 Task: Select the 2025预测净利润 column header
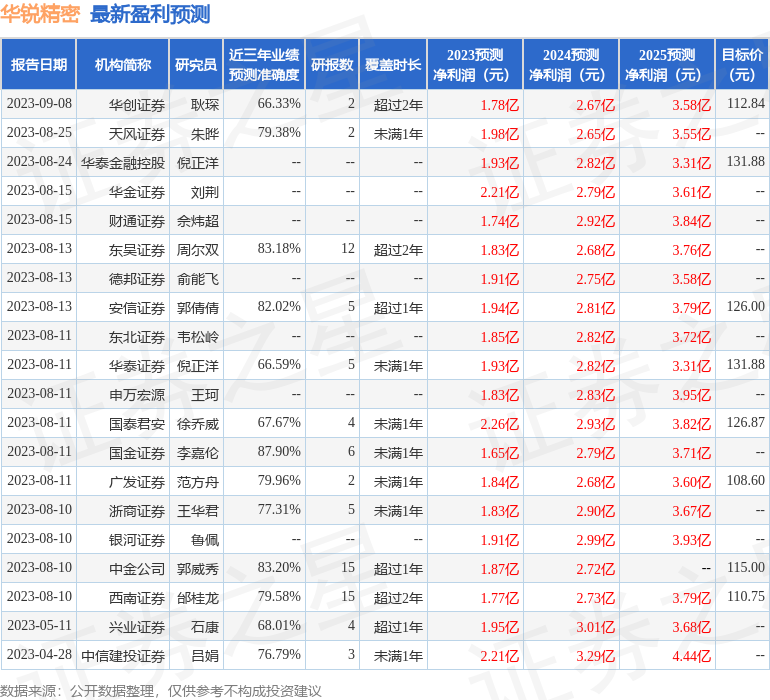click(x=667, y=64)
